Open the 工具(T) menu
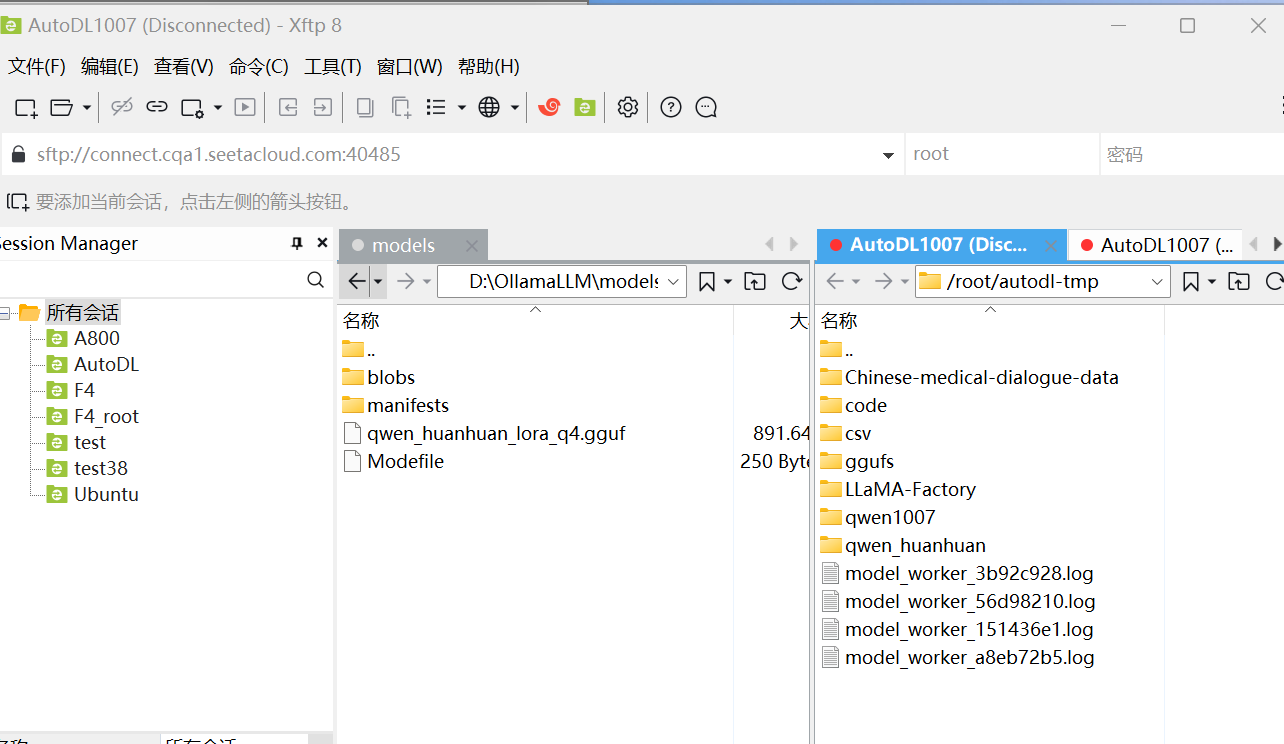Viewport: 1284px width, 744px height. click(333, 67)
